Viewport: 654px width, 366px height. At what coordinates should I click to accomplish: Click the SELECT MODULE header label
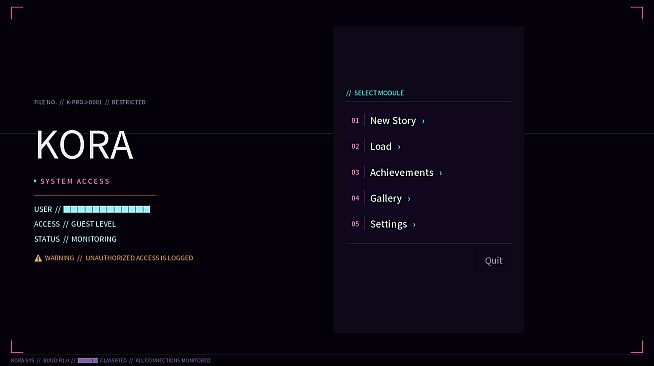(x=379, y=93)
